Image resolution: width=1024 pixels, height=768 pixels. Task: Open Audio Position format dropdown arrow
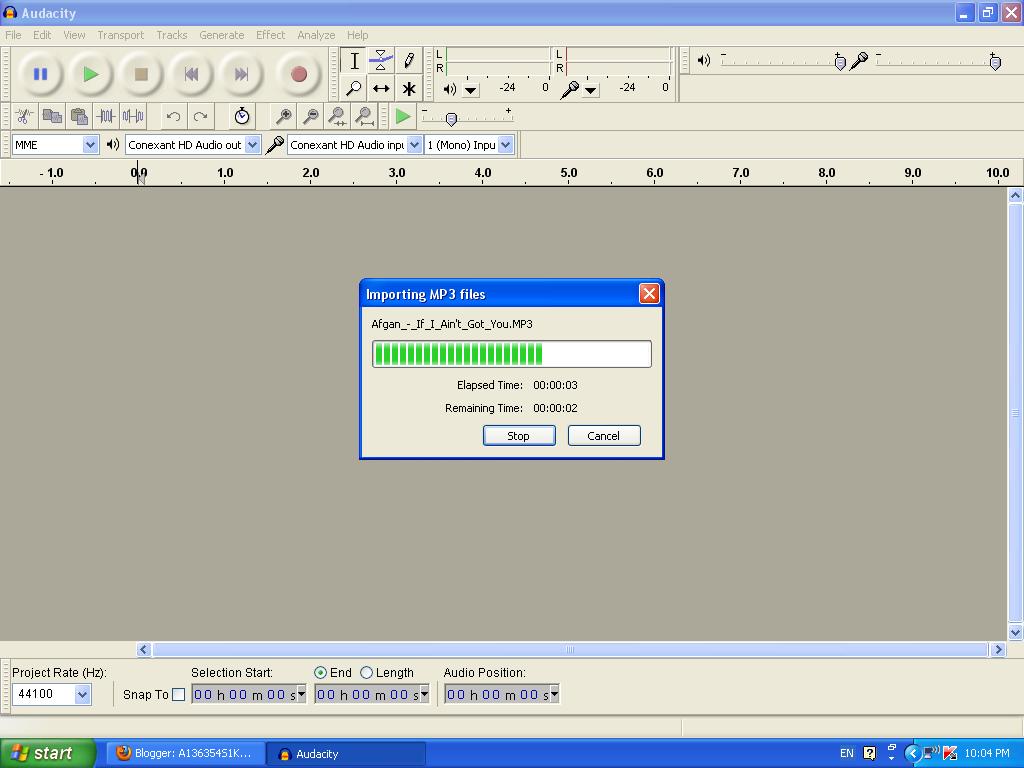click(x=554, y=694)
